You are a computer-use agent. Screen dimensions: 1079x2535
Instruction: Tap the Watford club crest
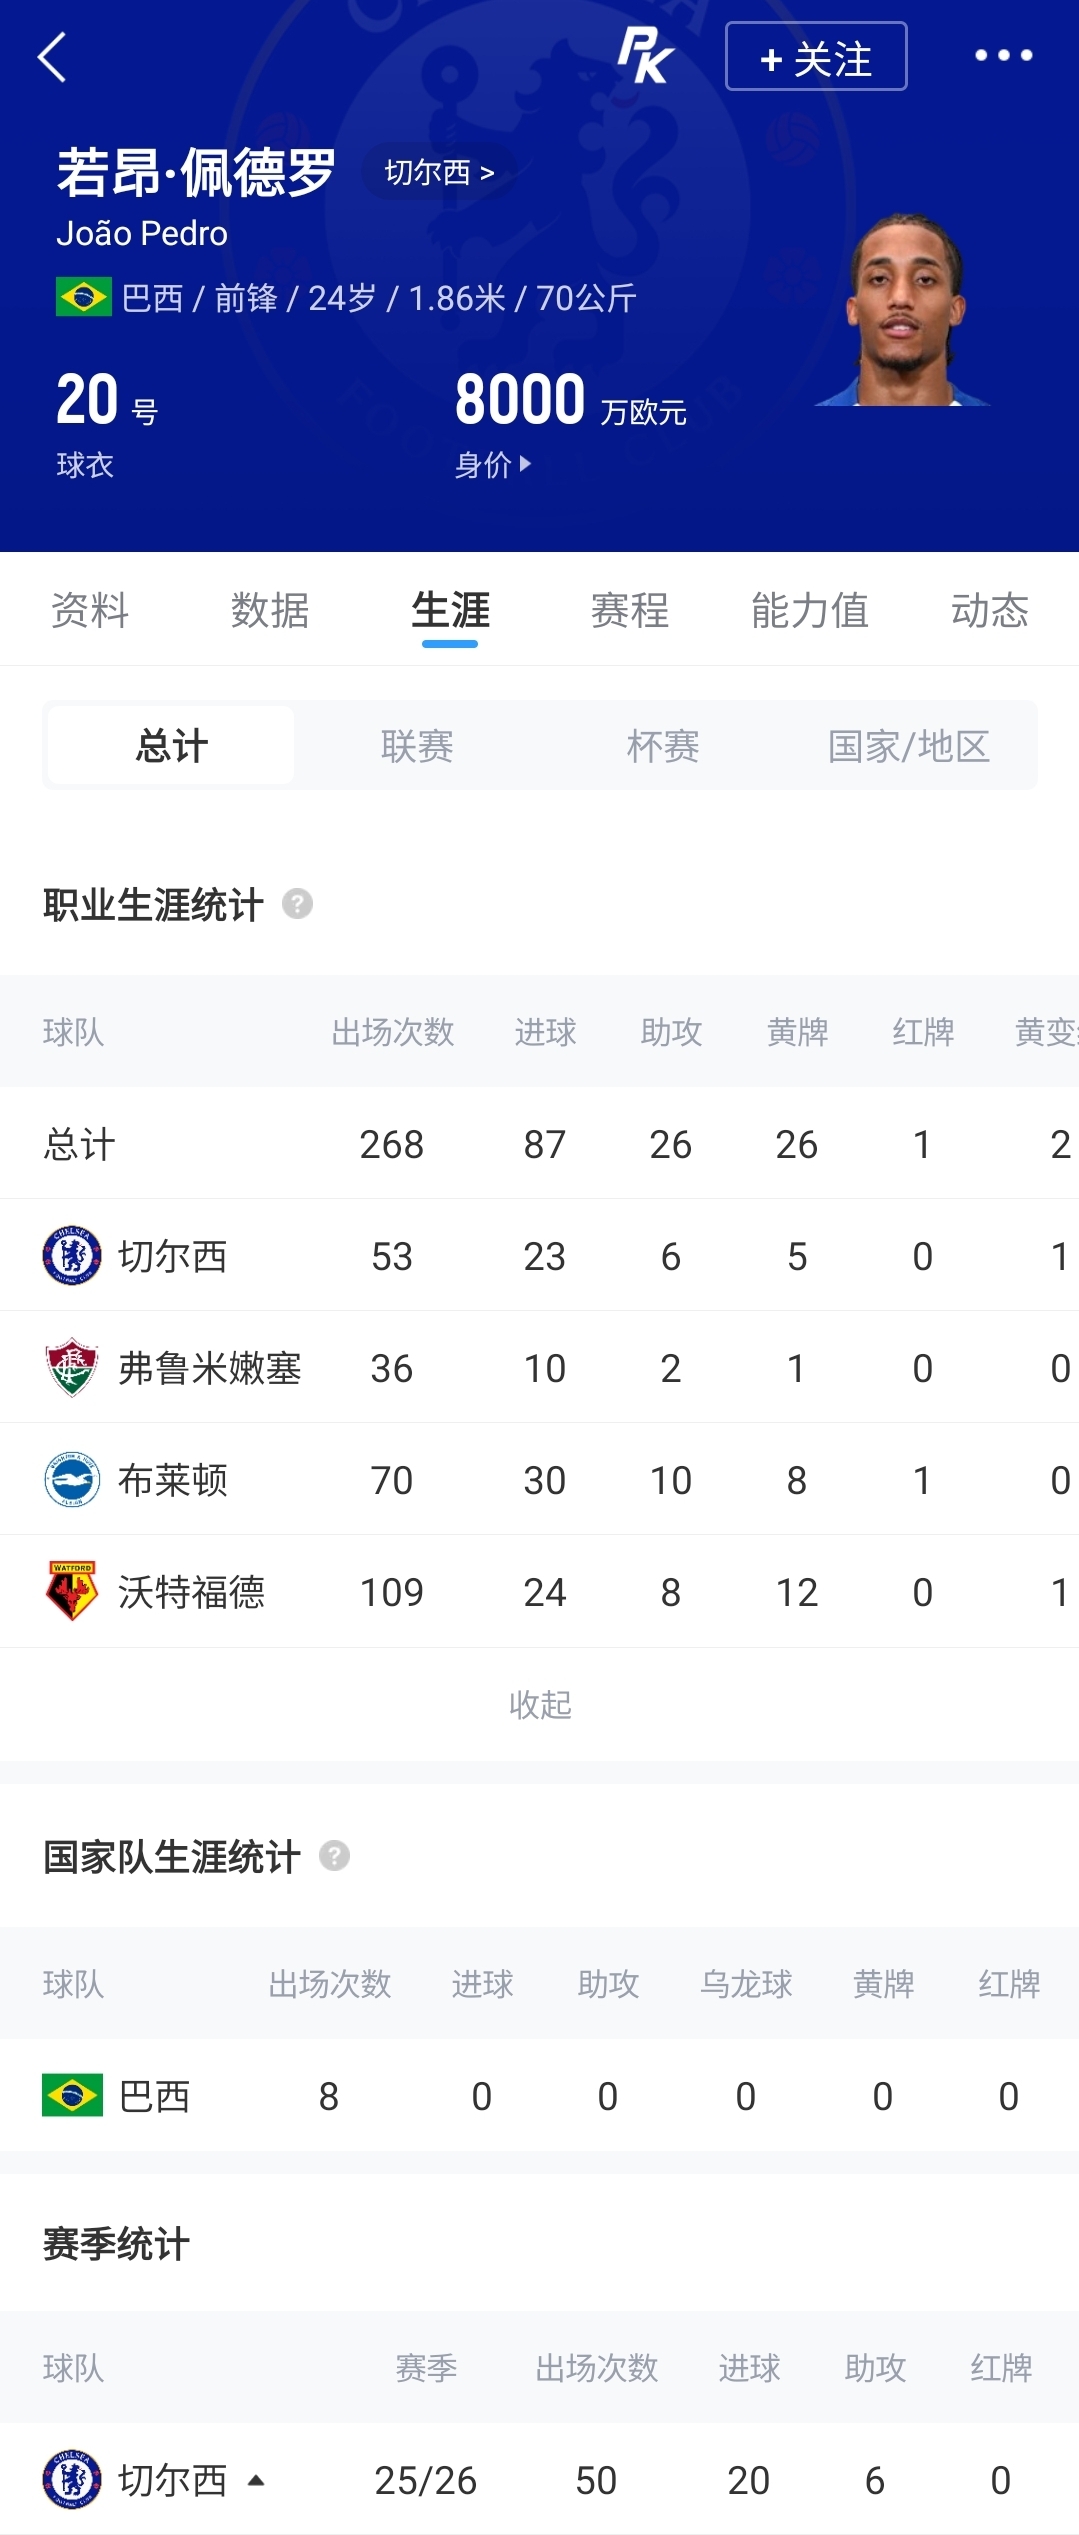point(72,1591)
